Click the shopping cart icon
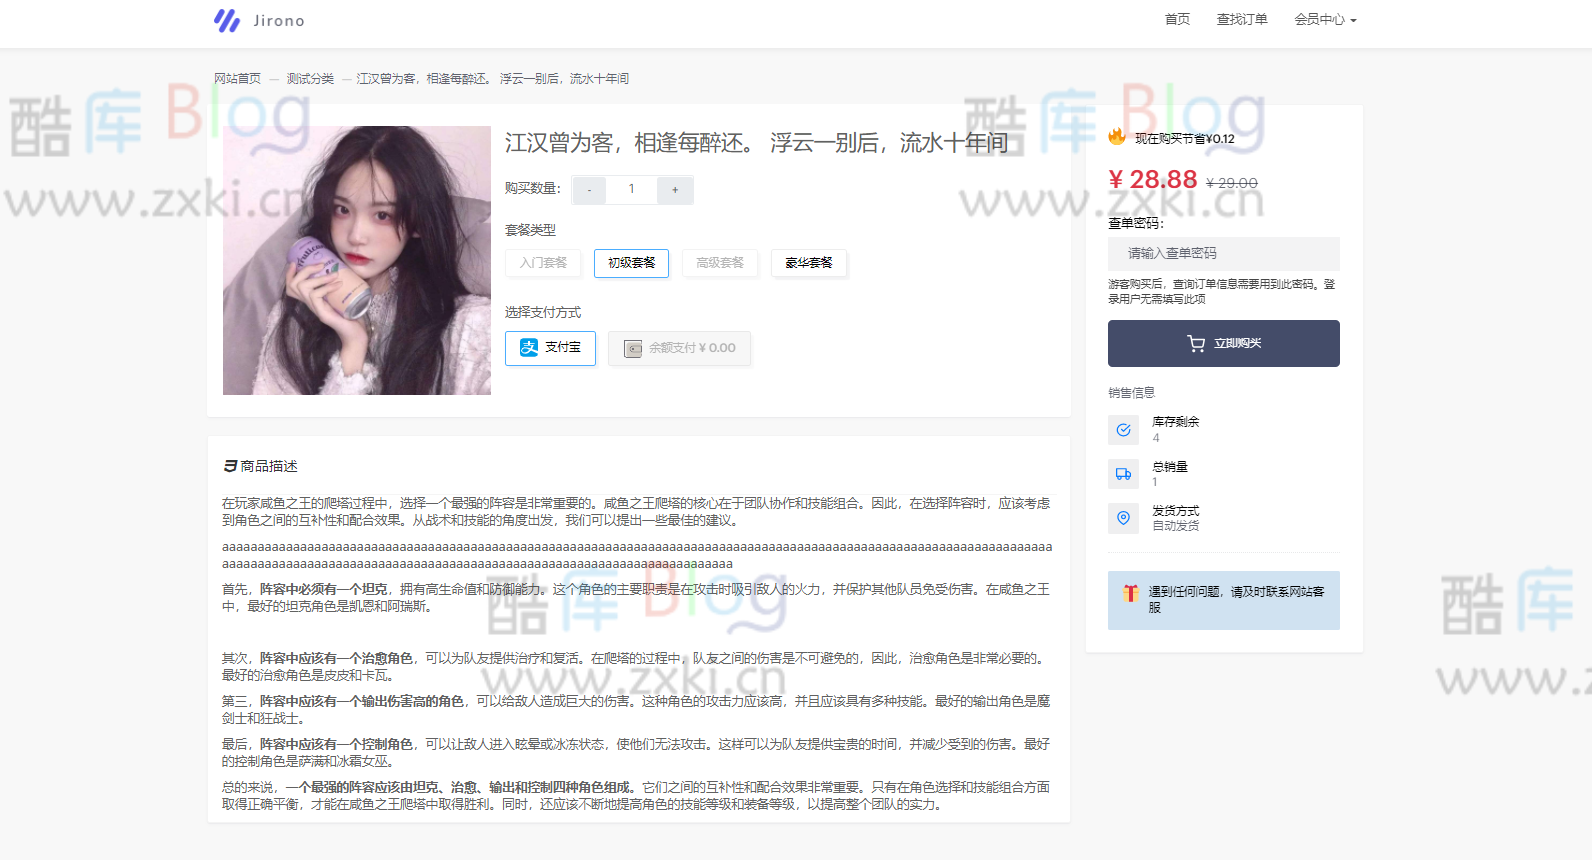 [x=1196, y=343]
